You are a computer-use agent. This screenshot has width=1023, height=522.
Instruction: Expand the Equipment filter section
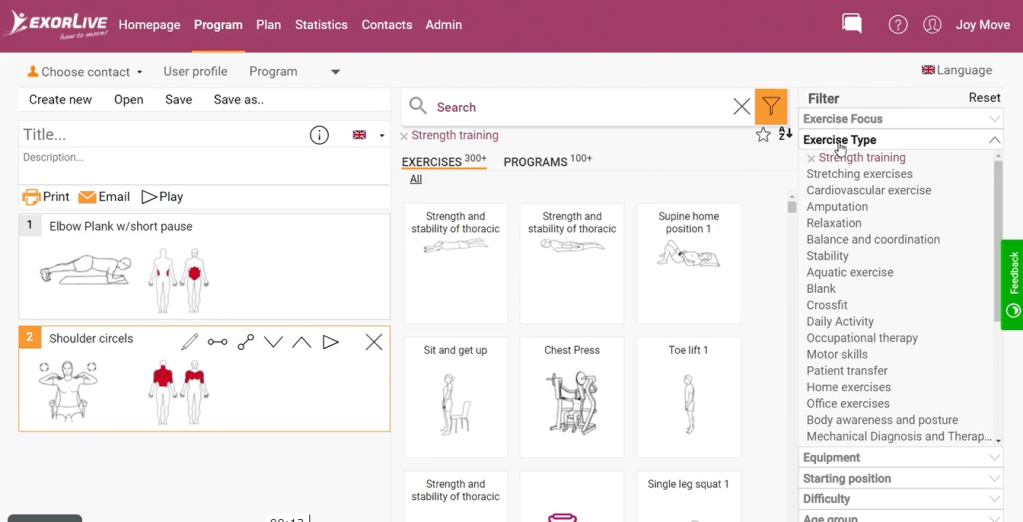click(x=900, y=457)
